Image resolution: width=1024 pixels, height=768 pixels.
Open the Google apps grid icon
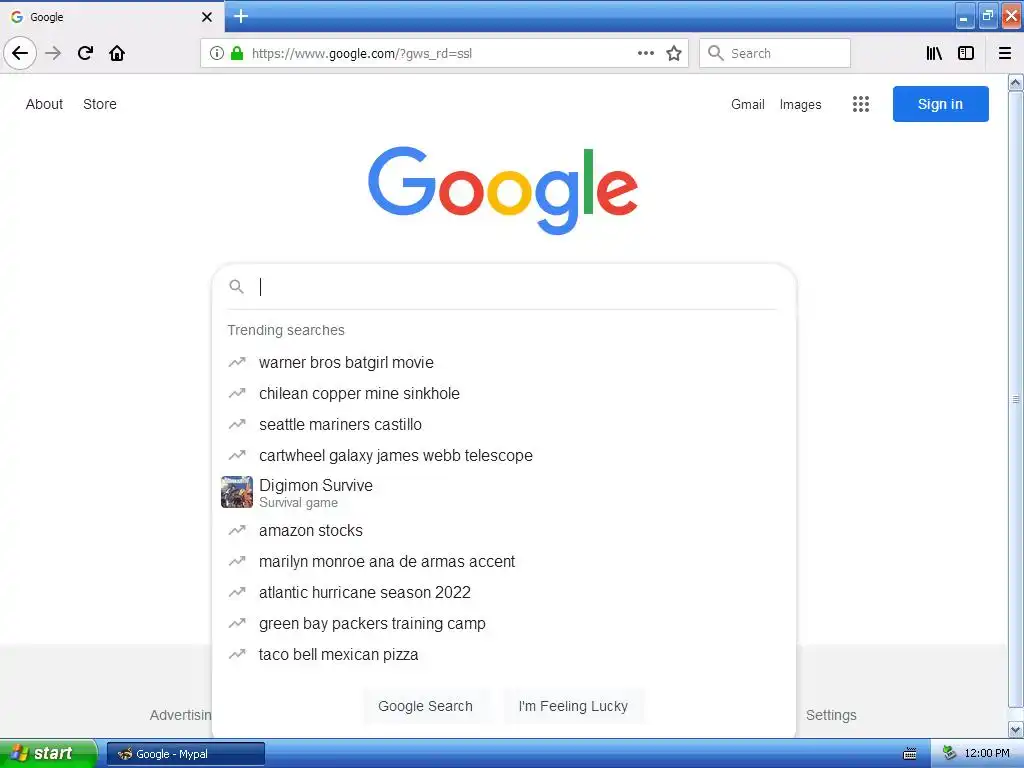pos(861,104)
